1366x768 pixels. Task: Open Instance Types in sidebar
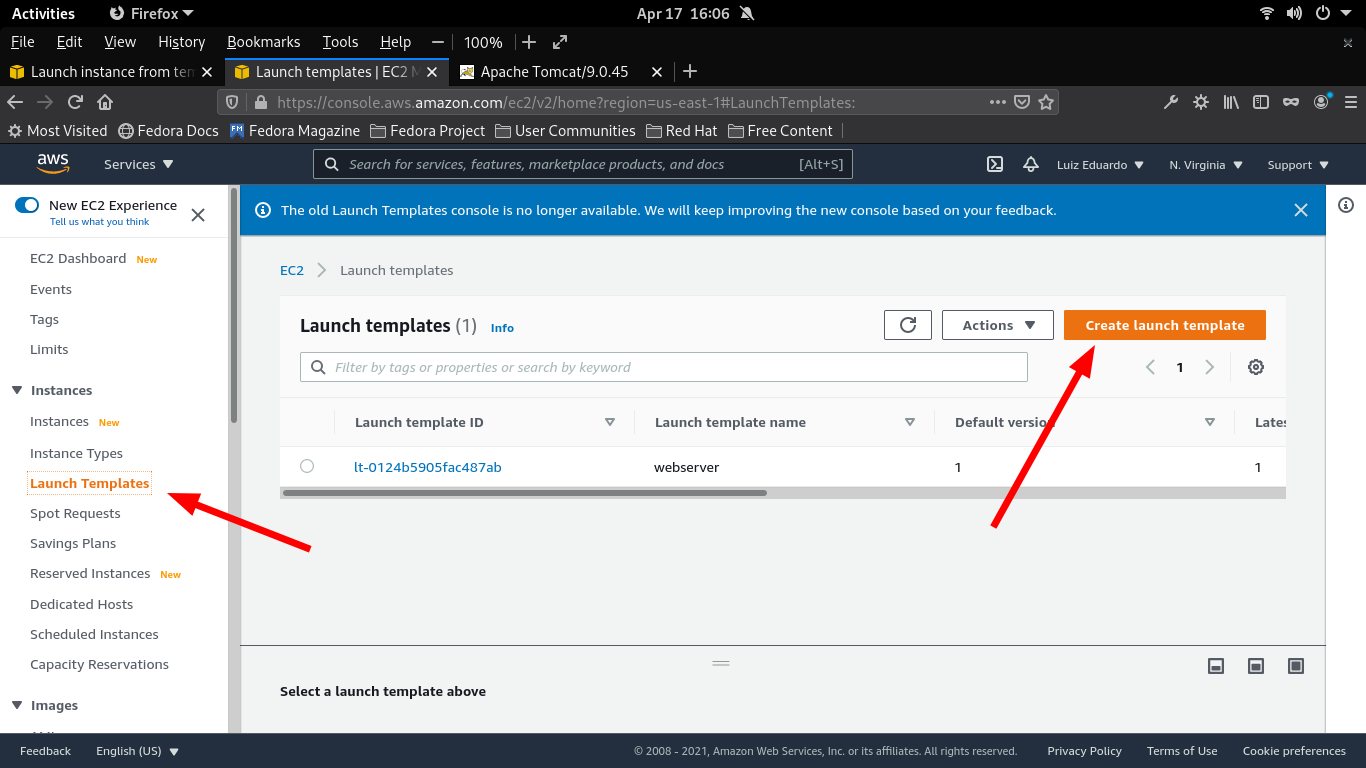[76, 453]
